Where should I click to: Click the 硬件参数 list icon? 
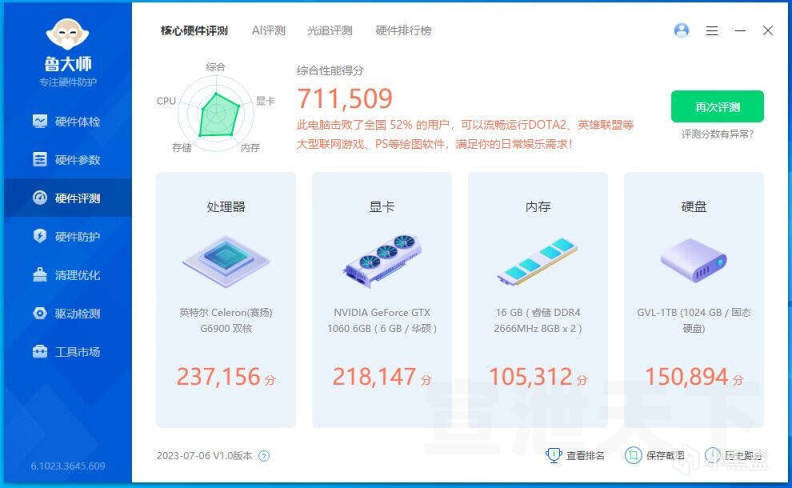click(40, 159)
